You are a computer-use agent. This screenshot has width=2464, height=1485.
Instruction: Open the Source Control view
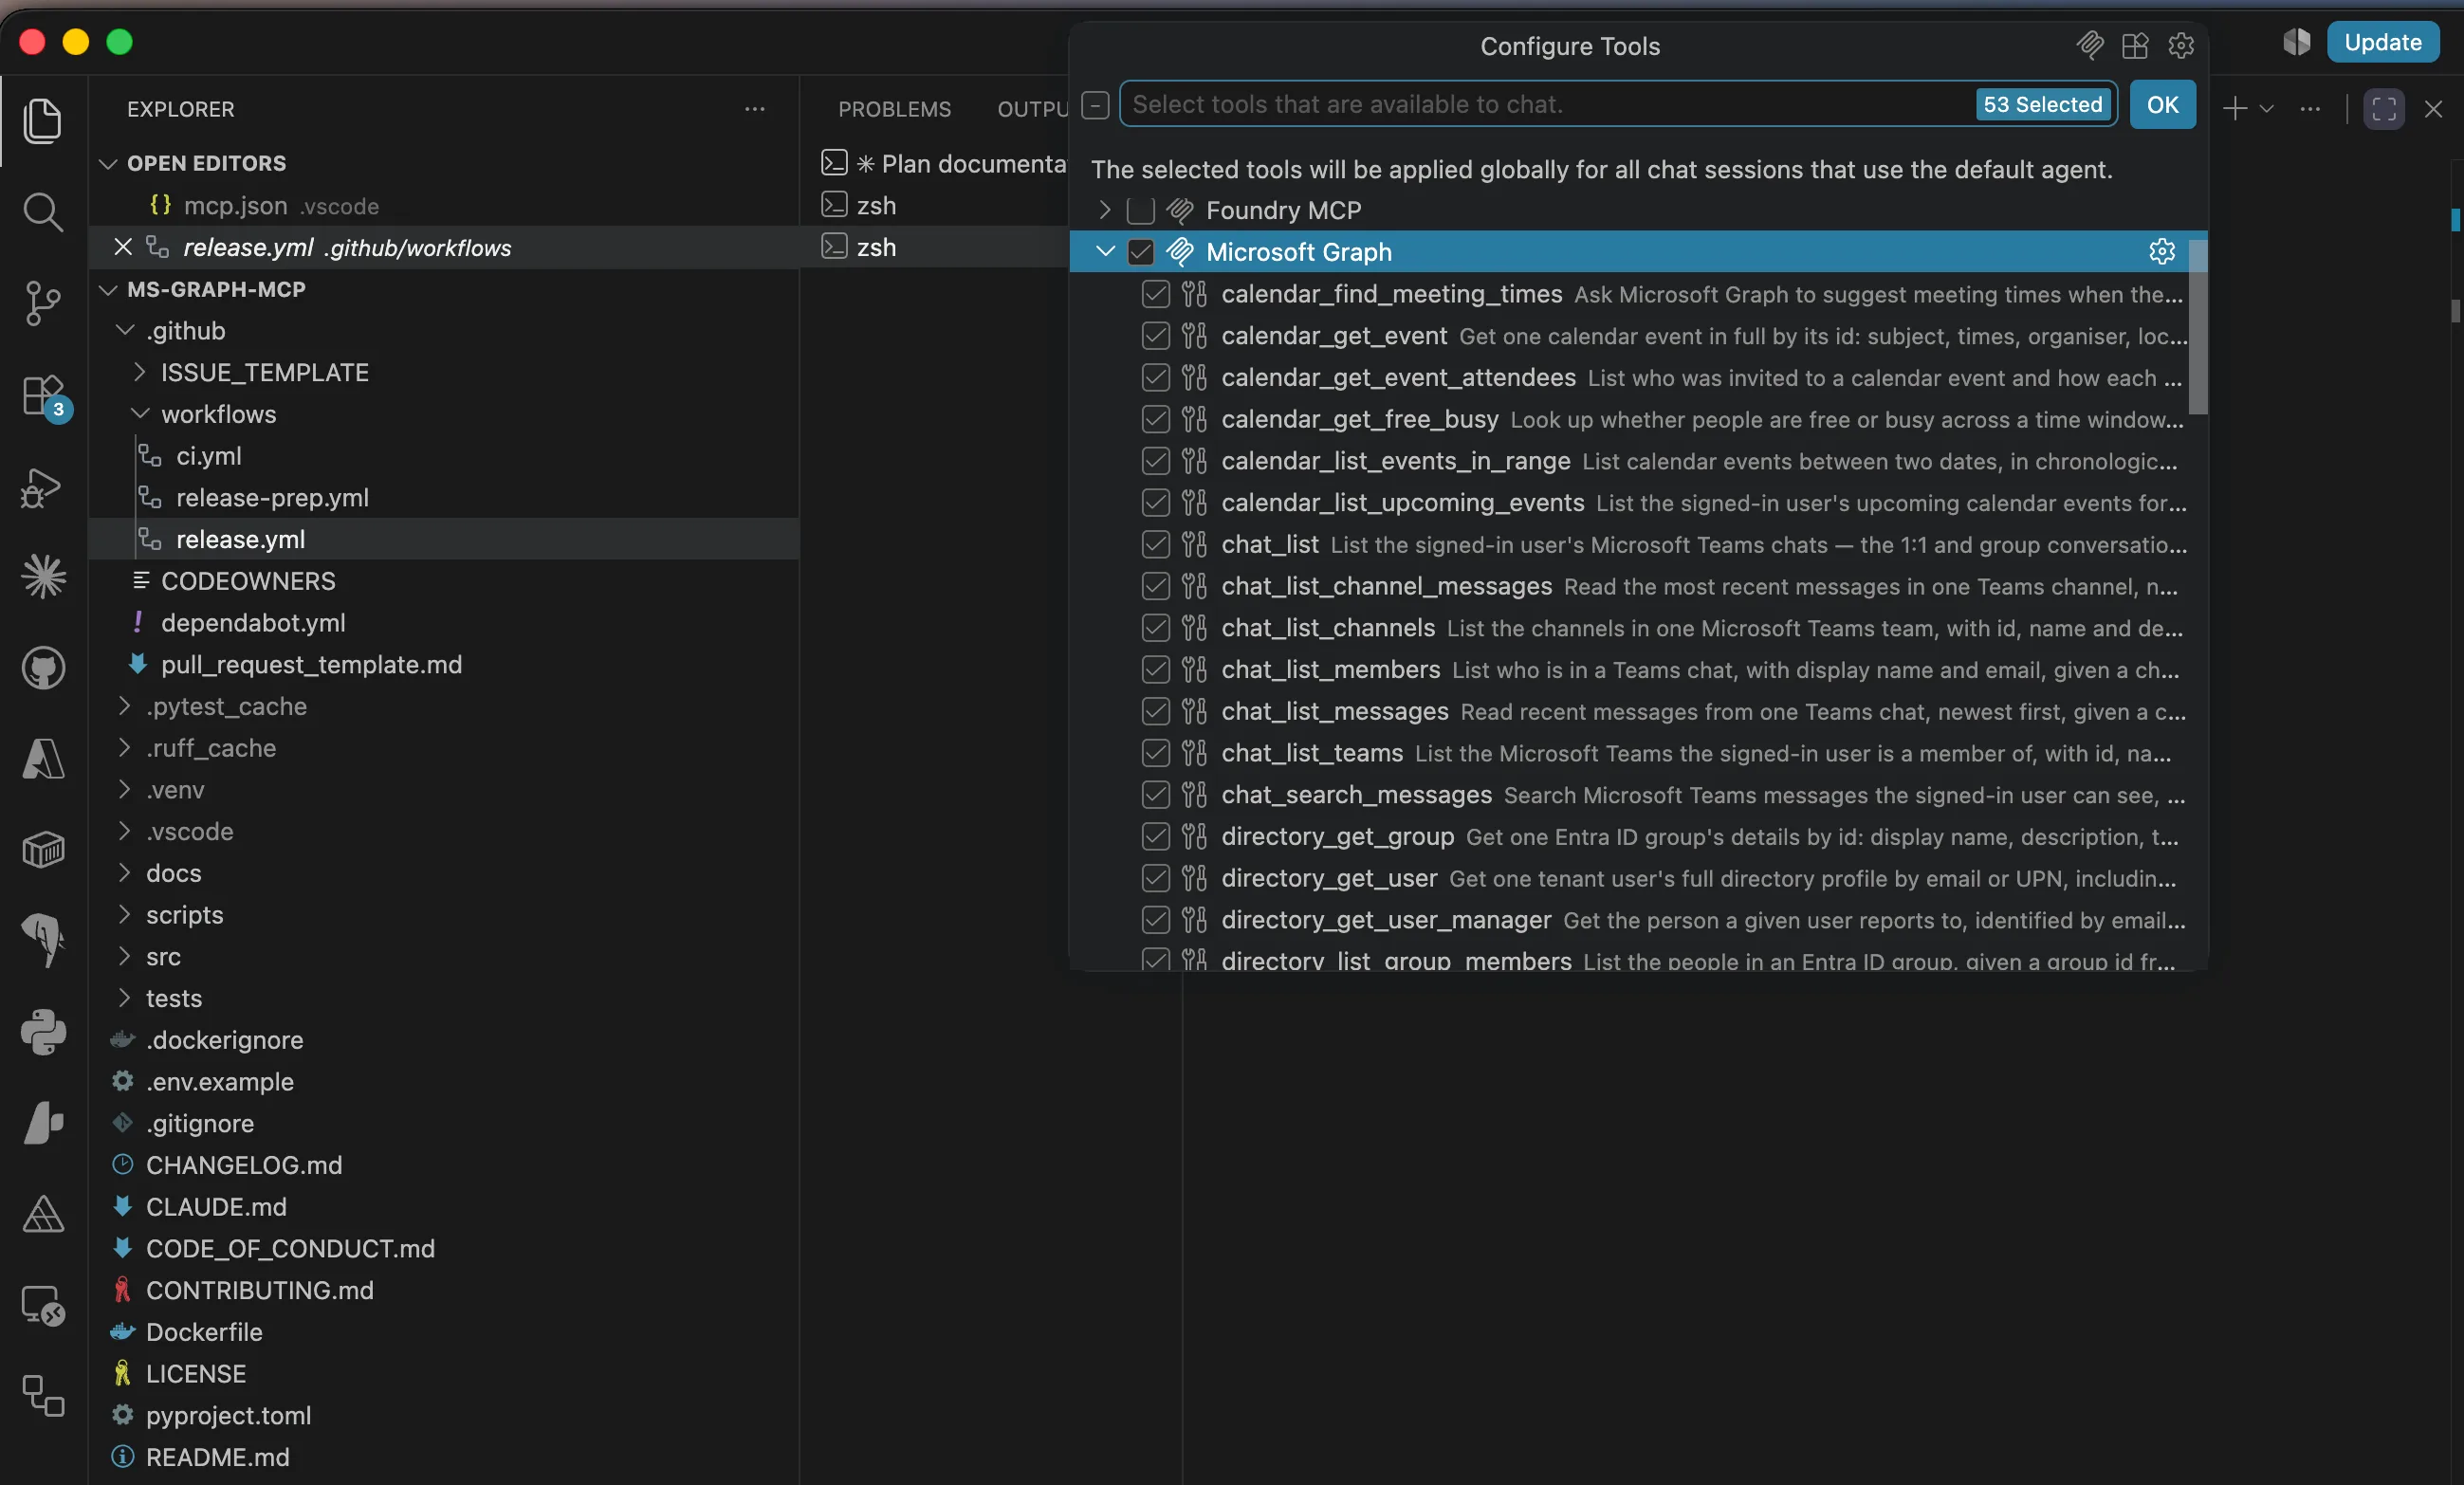pyautogui.click(x=42, y=302)
